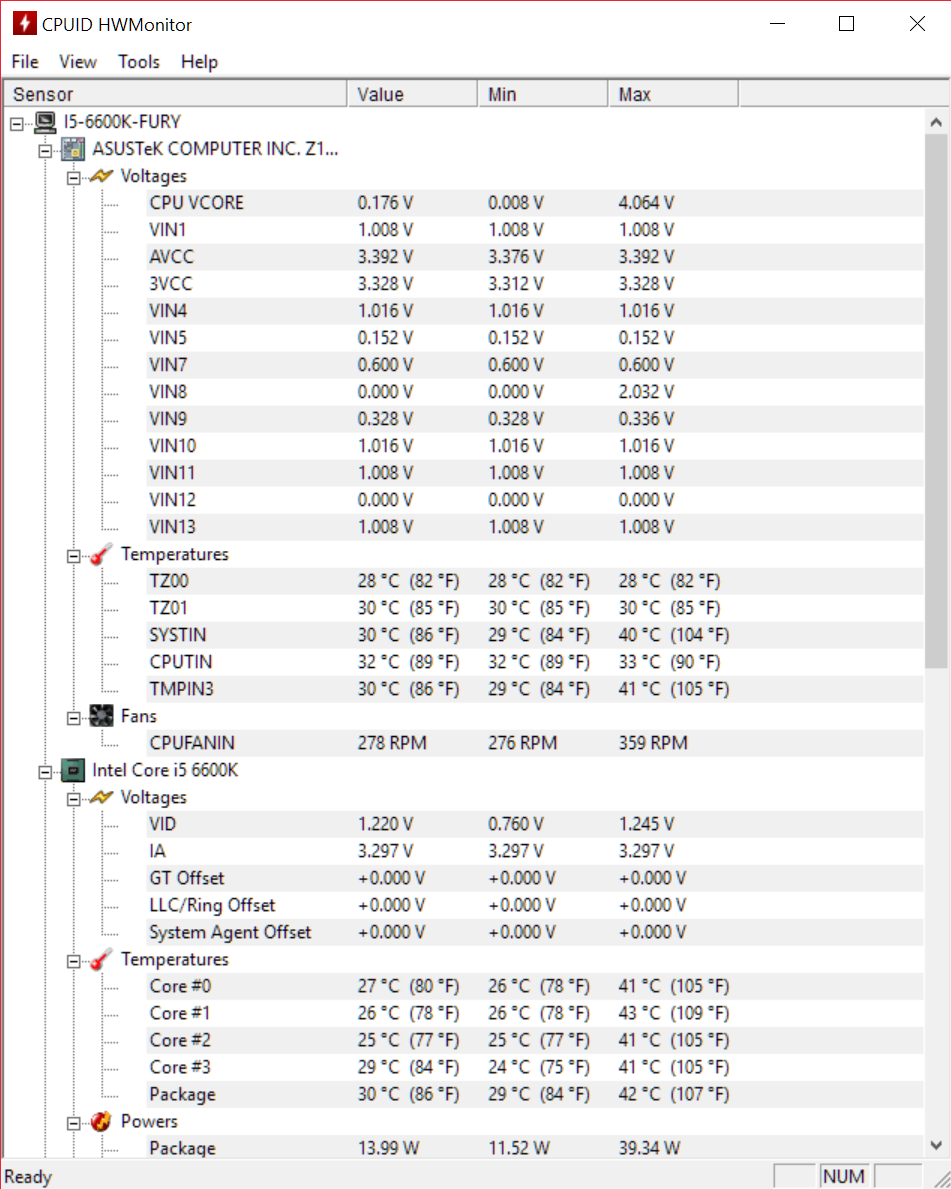Viewport: 951px width, 1189px height.
Task: Select the Core #0 temperature row
Action: coord(535,987)
